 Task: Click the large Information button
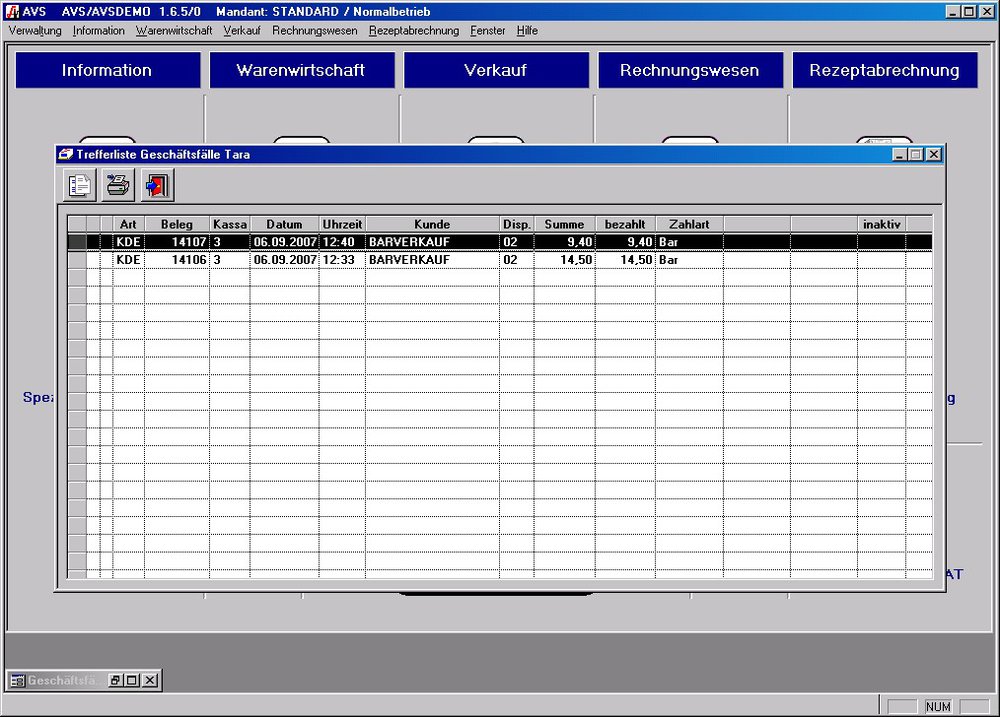pos(107,70)
